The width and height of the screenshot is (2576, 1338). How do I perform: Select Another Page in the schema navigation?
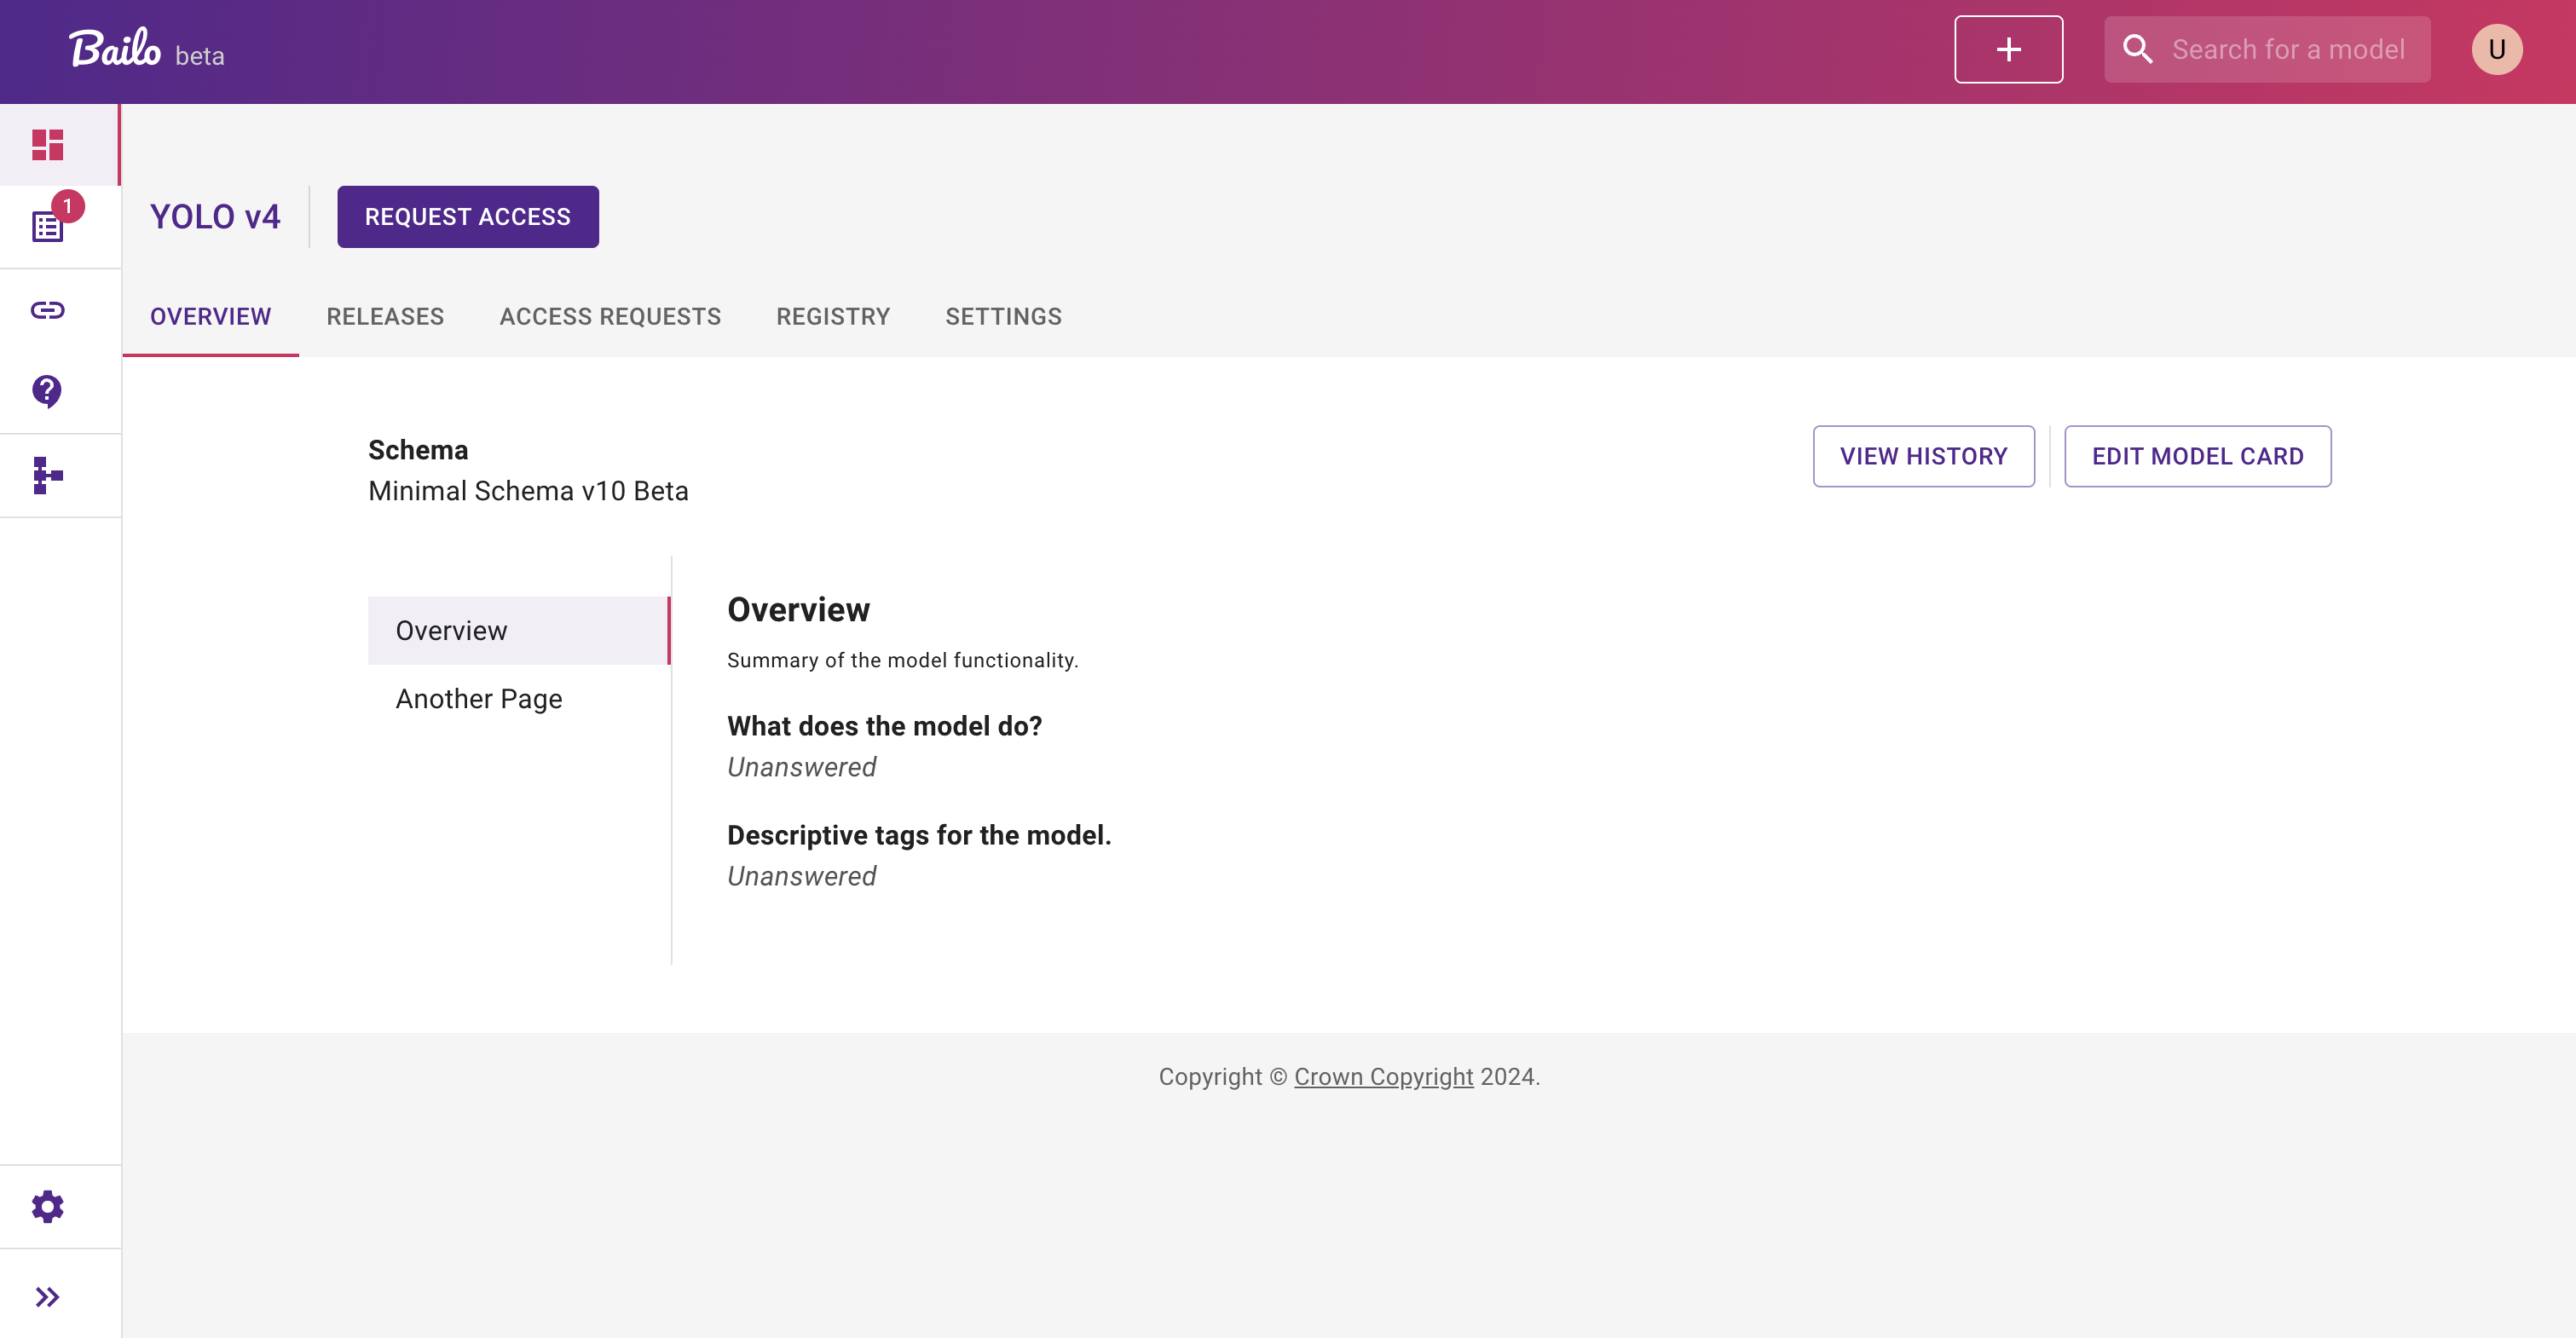coord(478,698)
